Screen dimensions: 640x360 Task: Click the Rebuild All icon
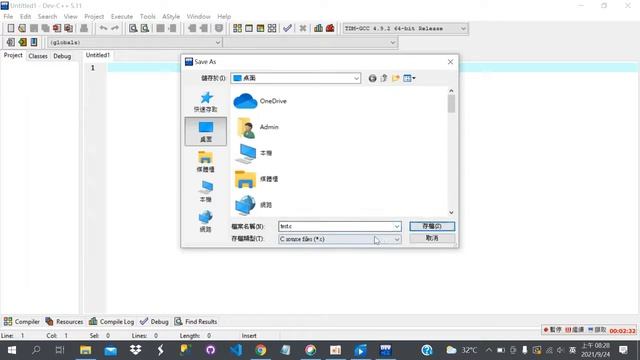point(272,28)
